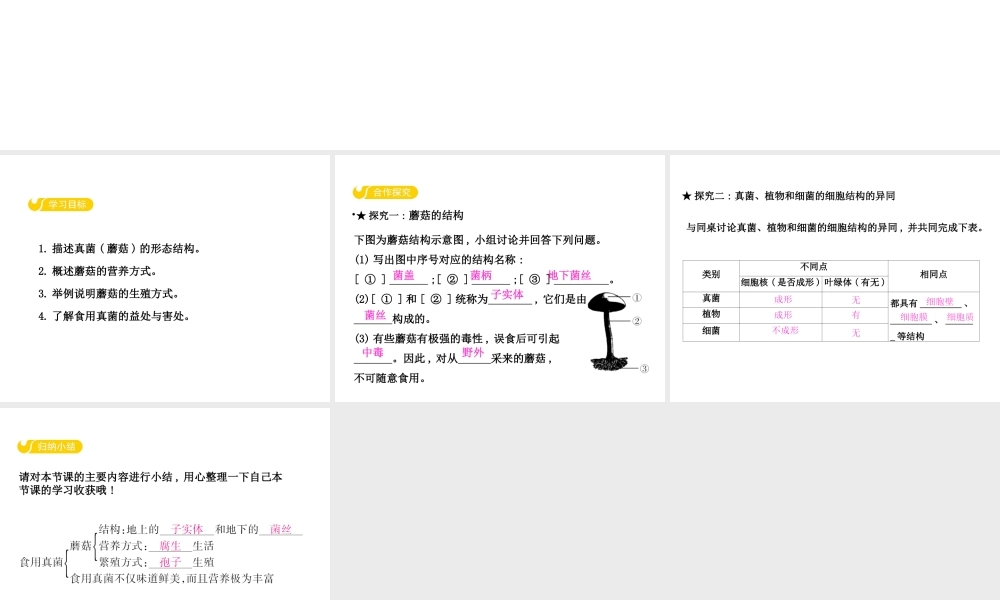Click pink 子实体 in question (2)
Image resolution: width=1000 pixels, height=600 pixels.
coord(507,295)
